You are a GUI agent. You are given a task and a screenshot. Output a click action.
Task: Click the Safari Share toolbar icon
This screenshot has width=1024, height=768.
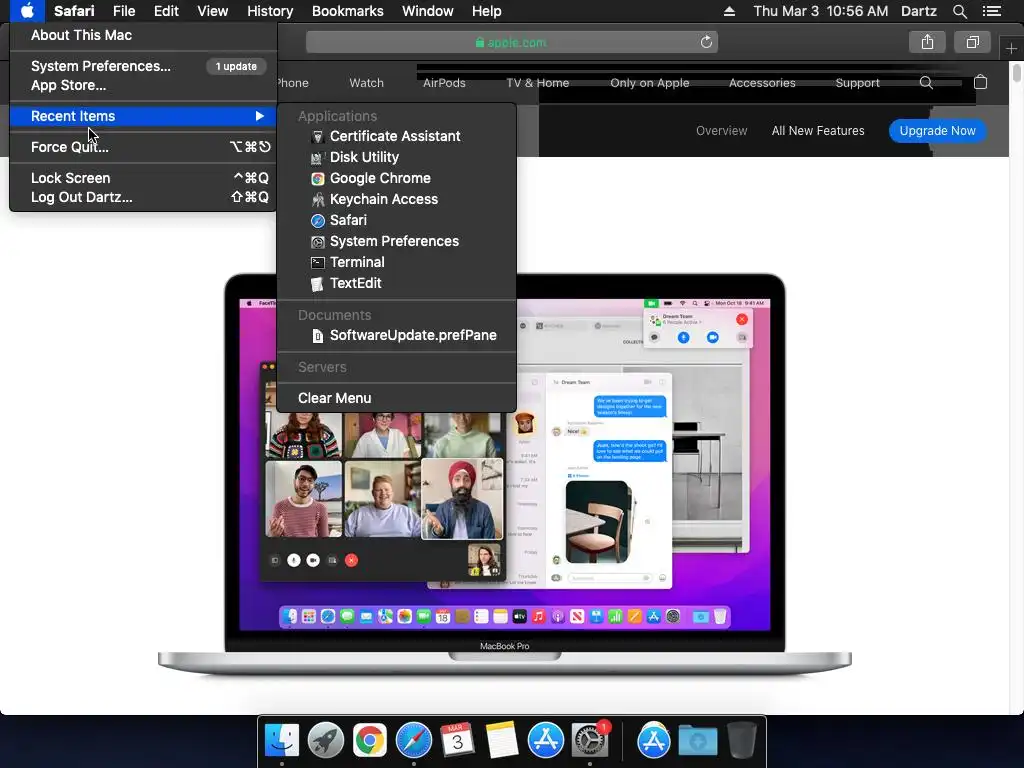[927, 42]
